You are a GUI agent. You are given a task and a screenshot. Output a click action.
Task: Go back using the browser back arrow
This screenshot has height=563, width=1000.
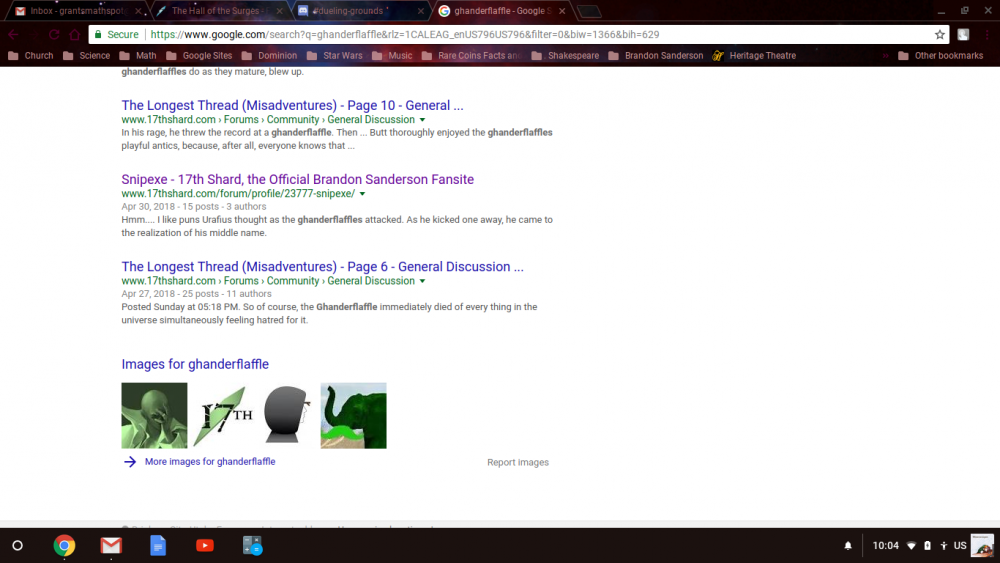click(x=13, y=34)
